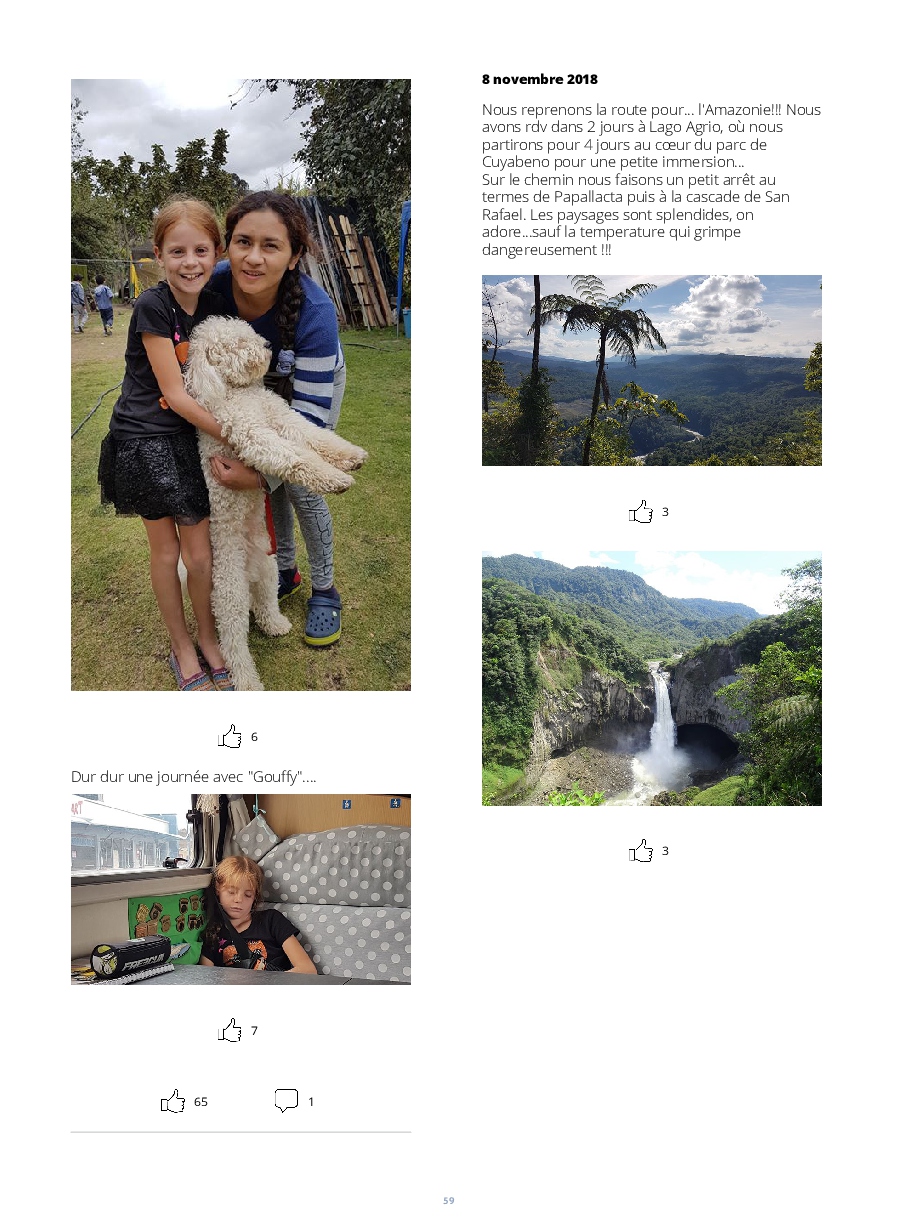
Task: Click thumbs-up icon under sleeping girl photo
Action: coord(230,1030)
